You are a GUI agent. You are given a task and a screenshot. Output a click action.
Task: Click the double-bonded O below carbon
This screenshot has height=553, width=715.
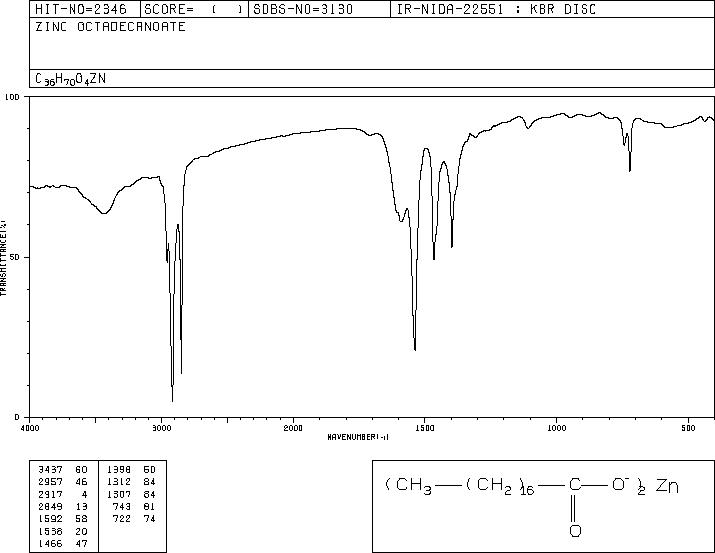click(575, 531)
